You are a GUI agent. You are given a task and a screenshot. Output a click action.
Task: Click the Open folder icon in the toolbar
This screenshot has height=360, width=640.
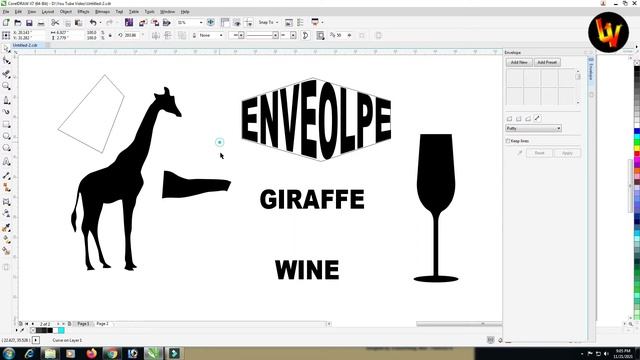18,23
